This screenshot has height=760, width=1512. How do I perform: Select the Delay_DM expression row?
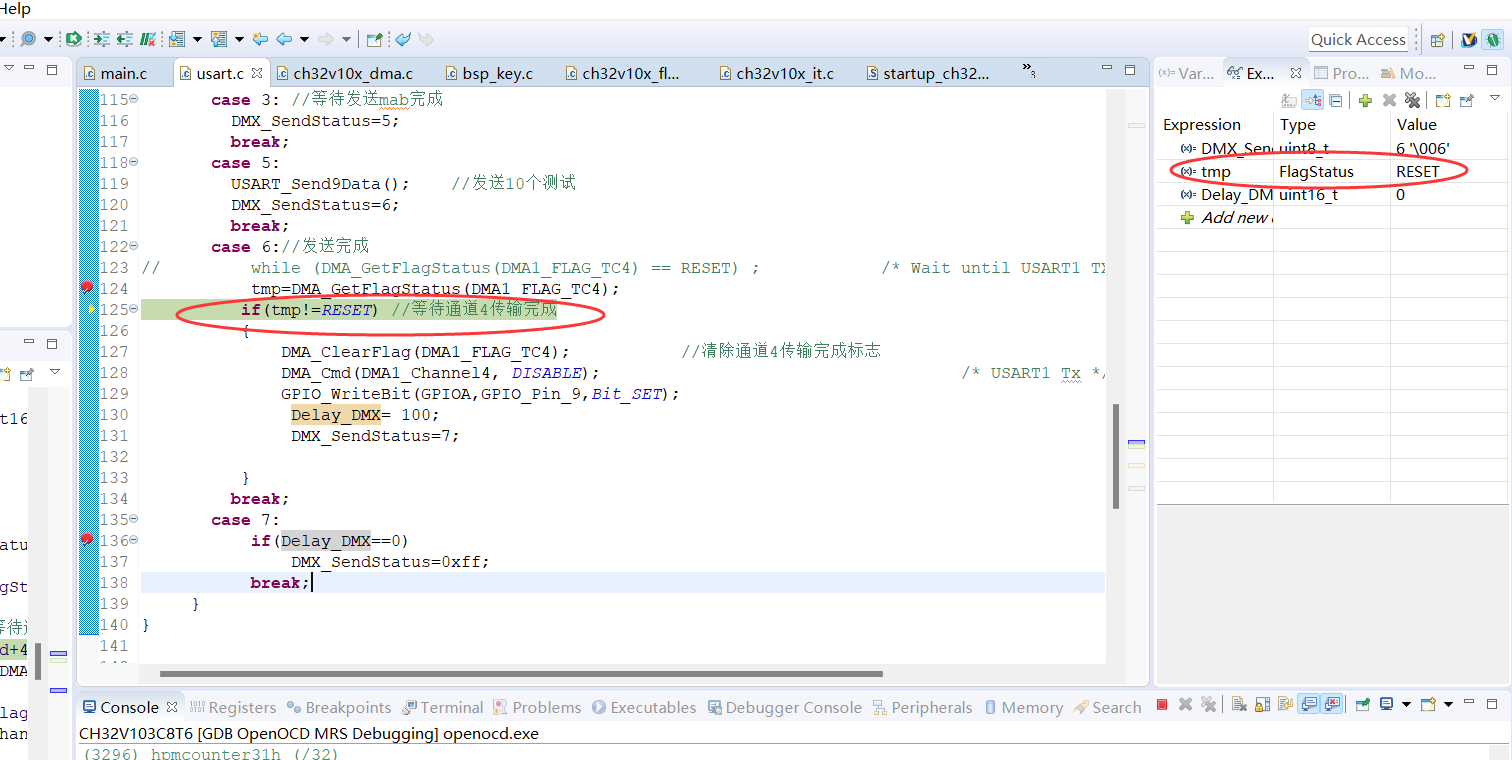coord(1331,194)
